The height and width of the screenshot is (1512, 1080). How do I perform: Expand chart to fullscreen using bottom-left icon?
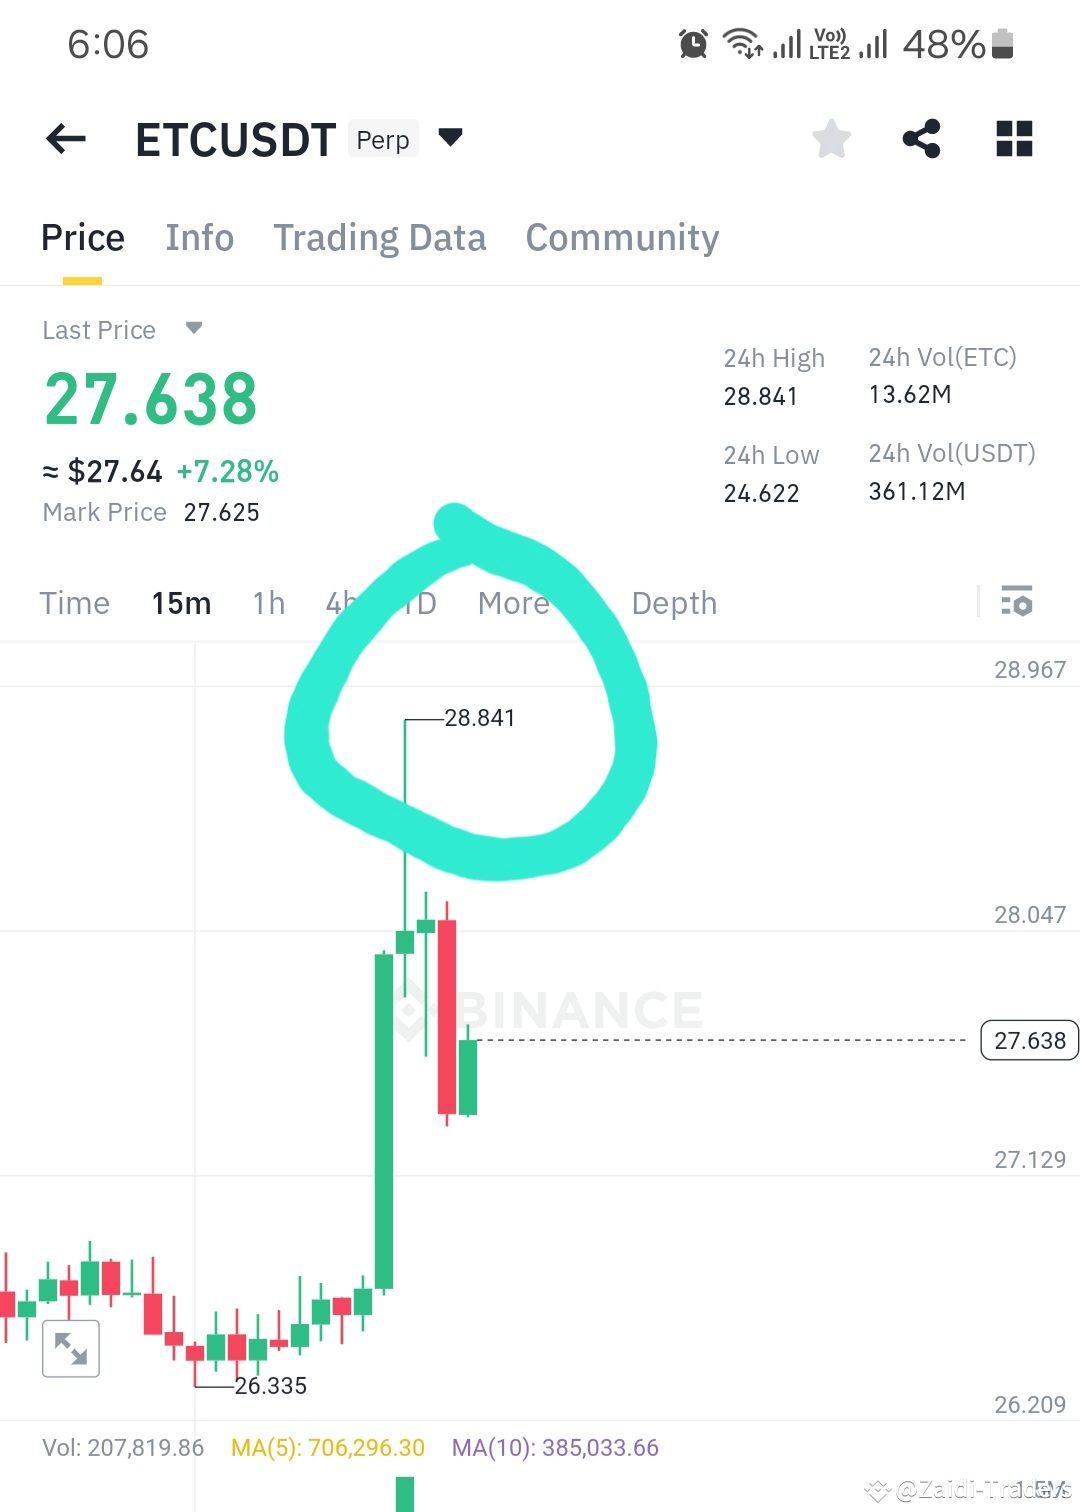[x=71, y=1348]
